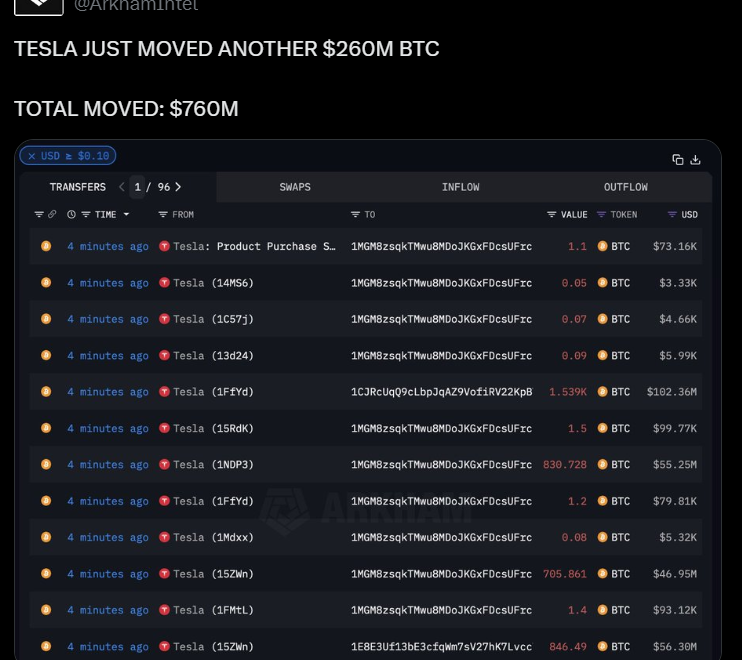Open the Tesla (1C57j) sender address
Image resolution: width=742 pixels, height=660 pixels.
tap(213, 319)
